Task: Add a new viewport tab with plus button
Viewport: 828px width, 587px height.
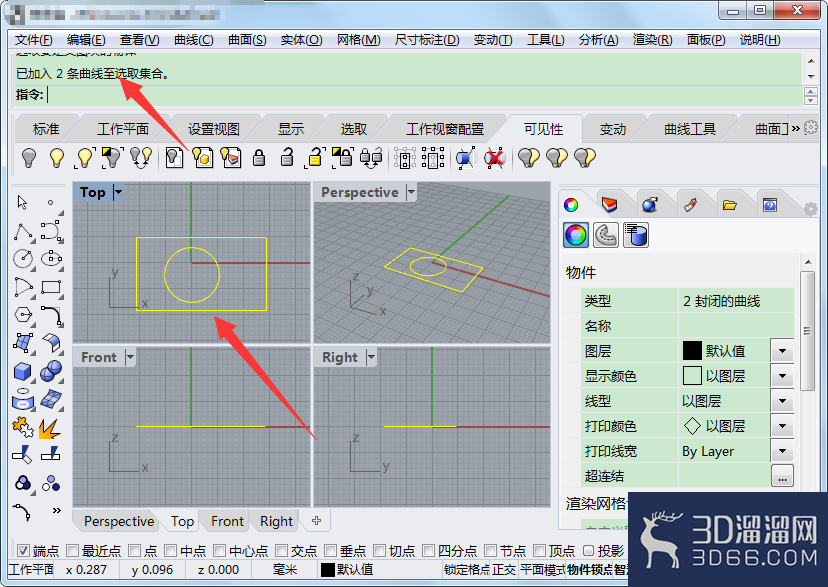Action: coord(316,520)
